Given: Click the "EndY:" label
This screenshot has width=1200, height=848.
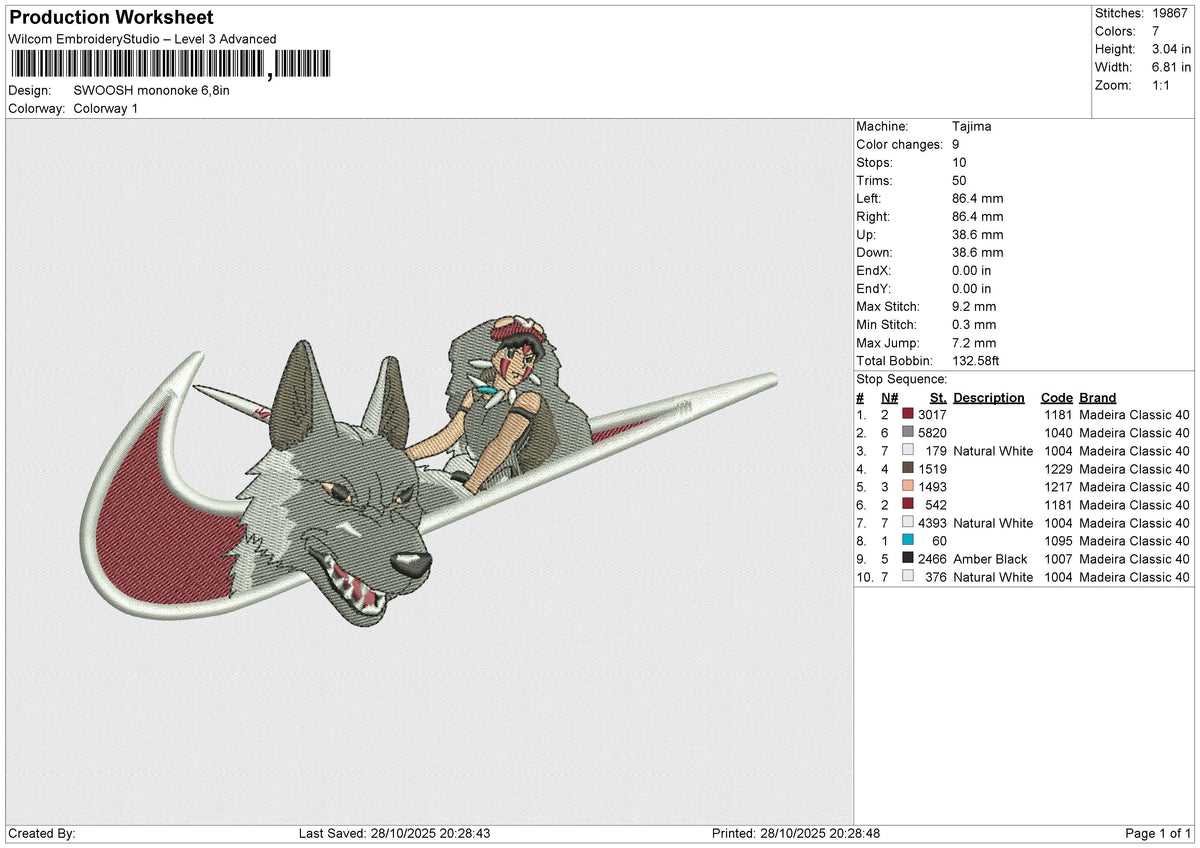Looking at the screenshot, I should (874, 289).
